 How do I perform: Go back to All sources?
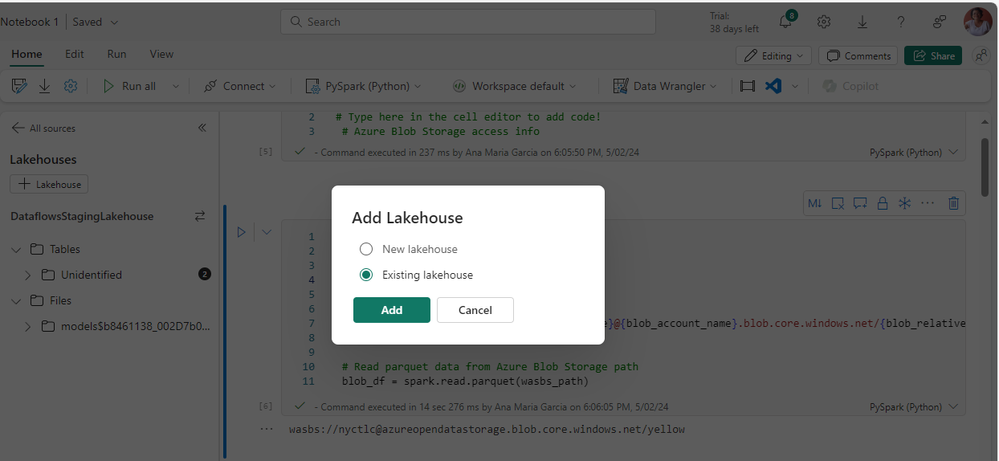(x=43, y=128)
